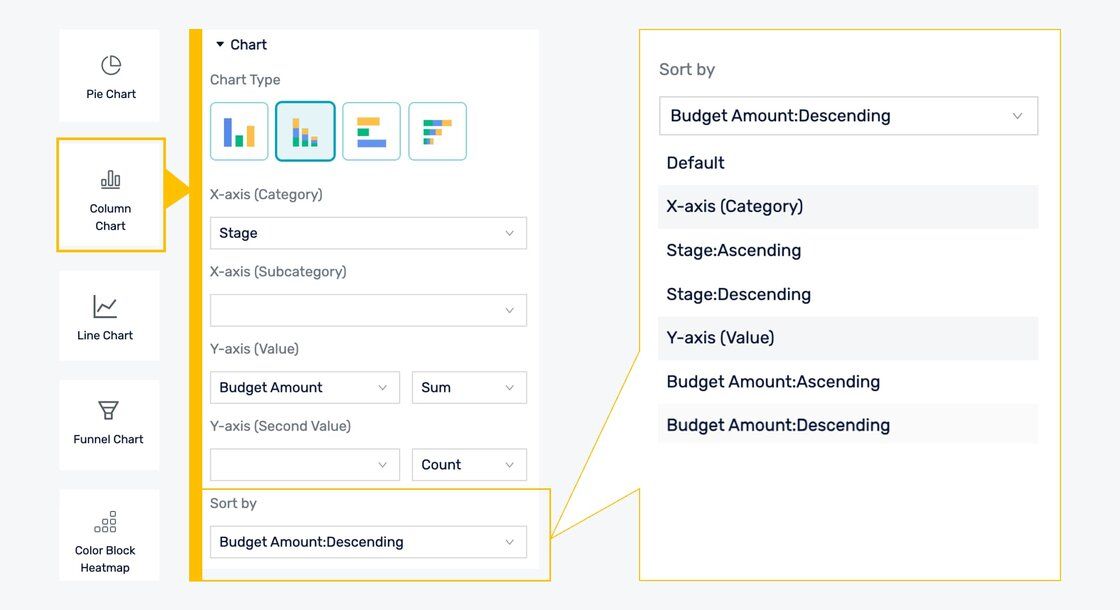This screenshot has height=610, width=1120.
Task: Click the Y-axis (Second Value) label
Action: point(280,426)
